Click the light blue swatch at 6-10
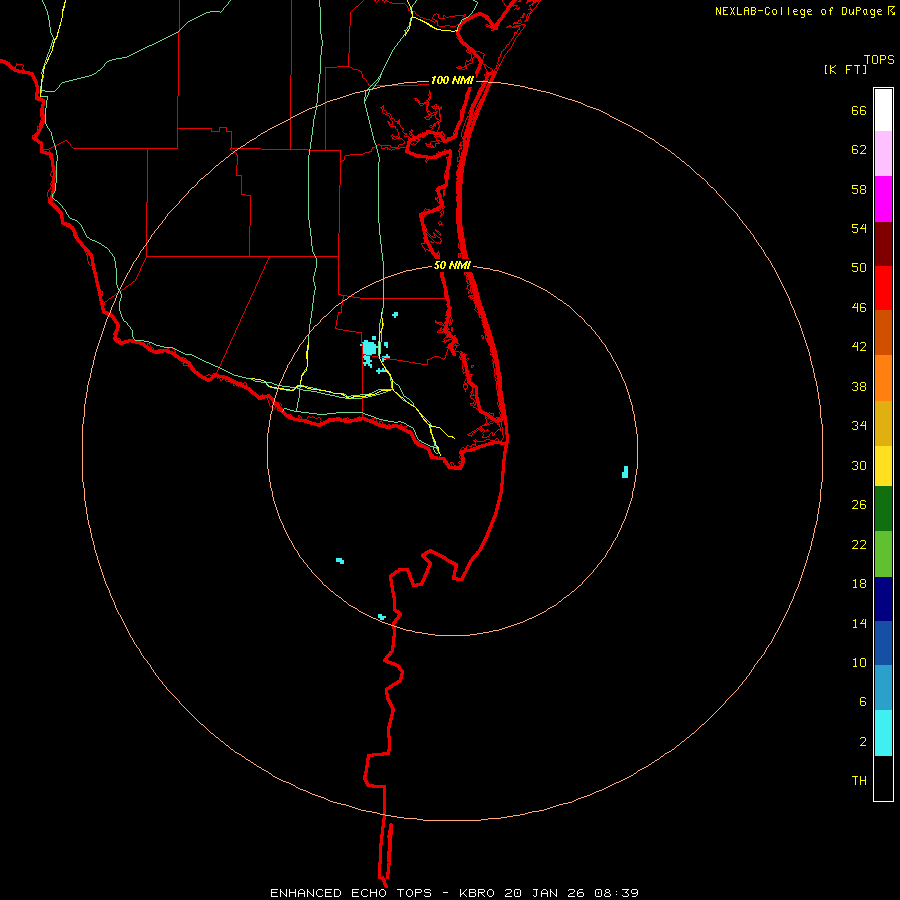The image size is (900, 900). pyautogui.click(x=883, y=687)
